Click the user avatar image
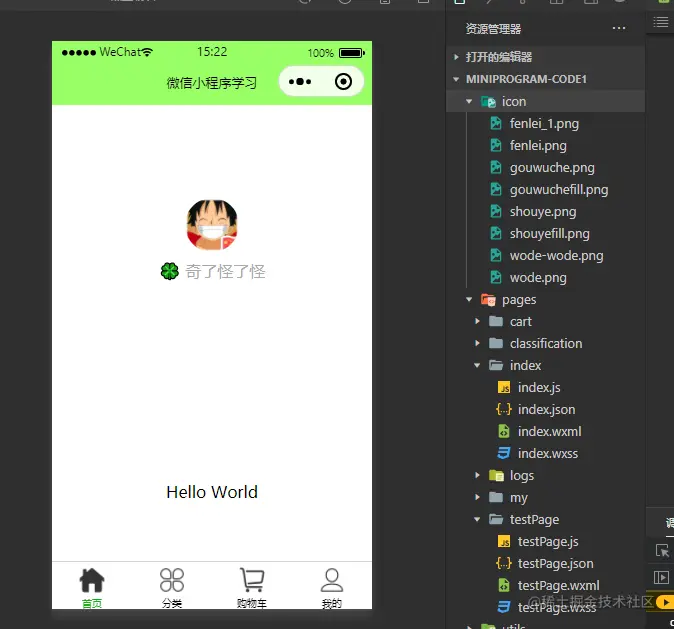This screenshot has width=674, height=629. tap(212, 224)
